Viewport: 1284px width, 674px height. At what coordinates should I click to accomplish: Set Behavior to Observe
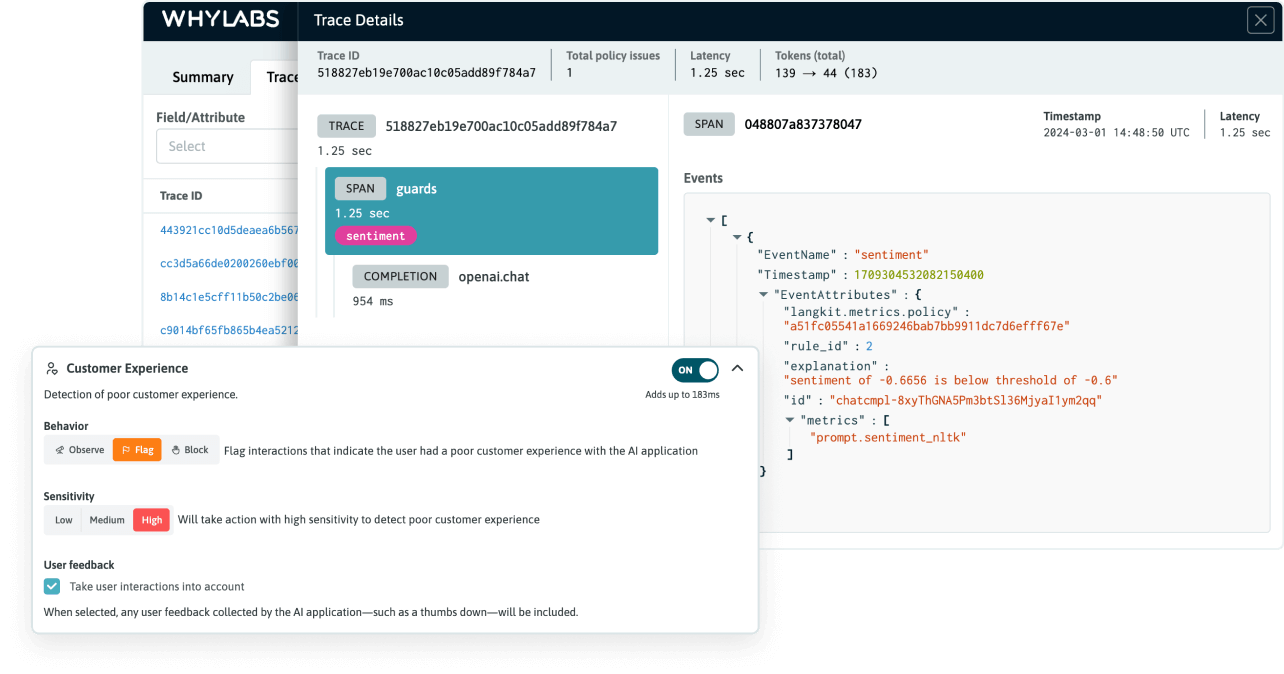(79, 450)
